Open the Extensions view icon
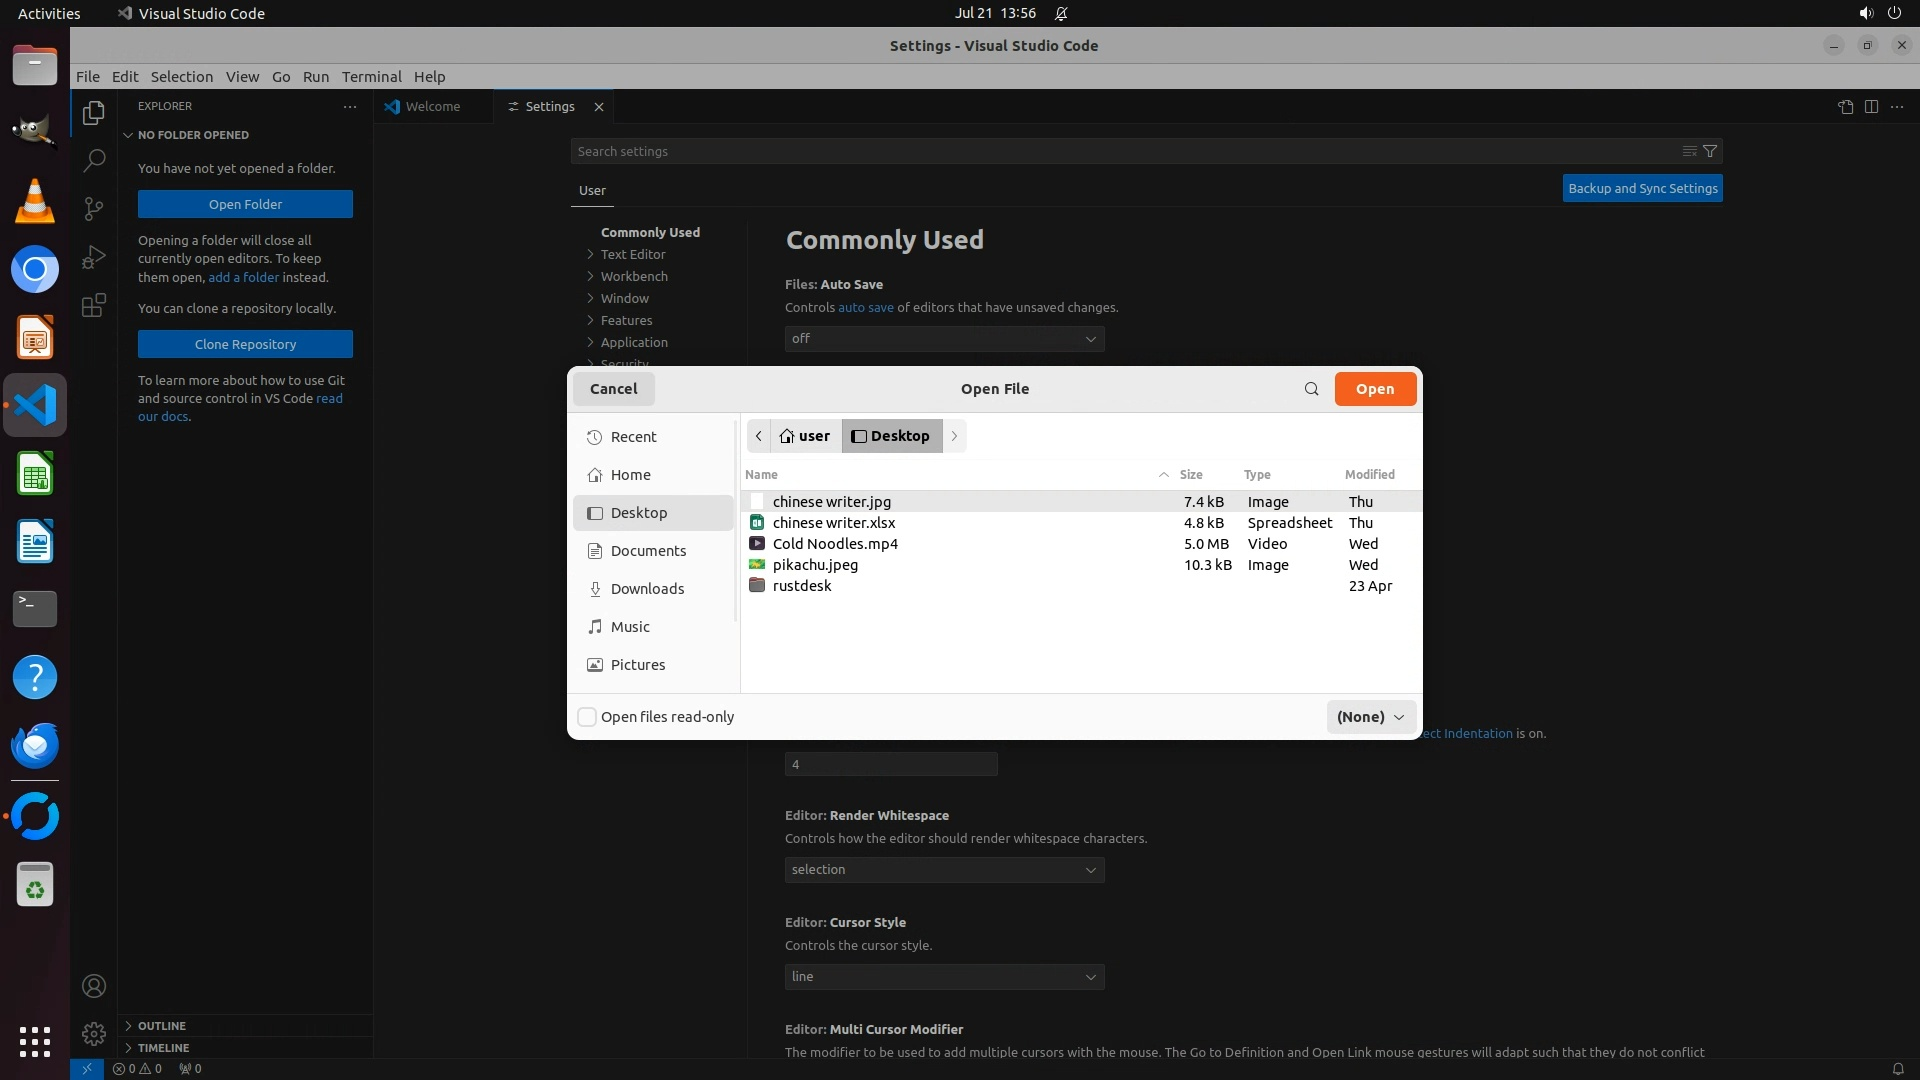 (94, 305)
